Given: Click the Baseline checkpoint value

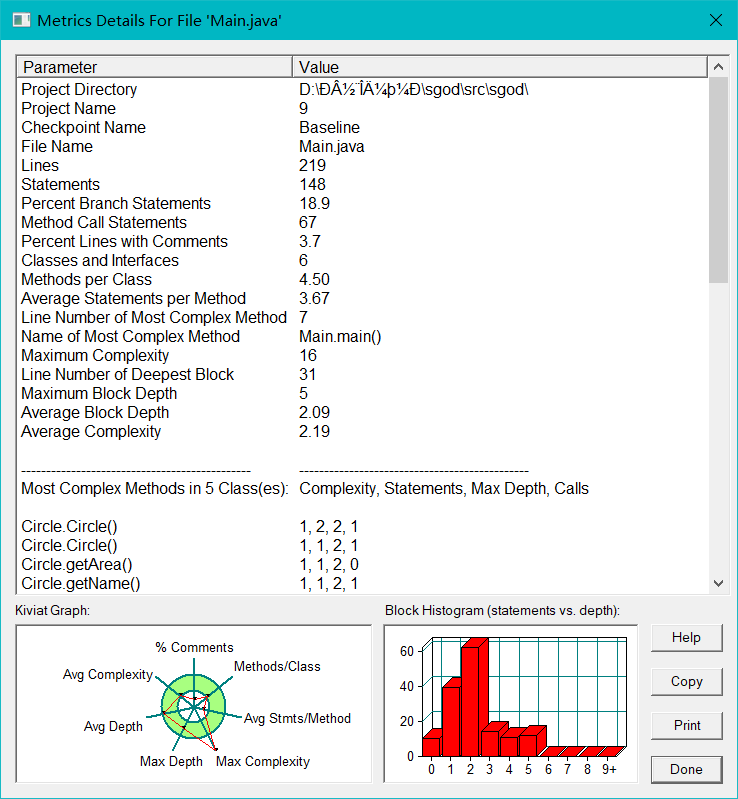Looking at the screenshot, I should point(329,127).
